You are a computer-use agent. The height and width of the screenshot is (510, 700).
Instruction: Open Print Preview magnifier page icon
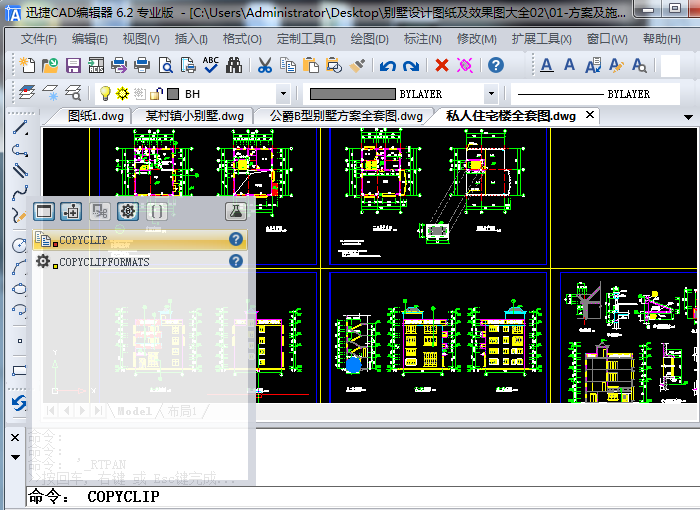coord(166,65)
